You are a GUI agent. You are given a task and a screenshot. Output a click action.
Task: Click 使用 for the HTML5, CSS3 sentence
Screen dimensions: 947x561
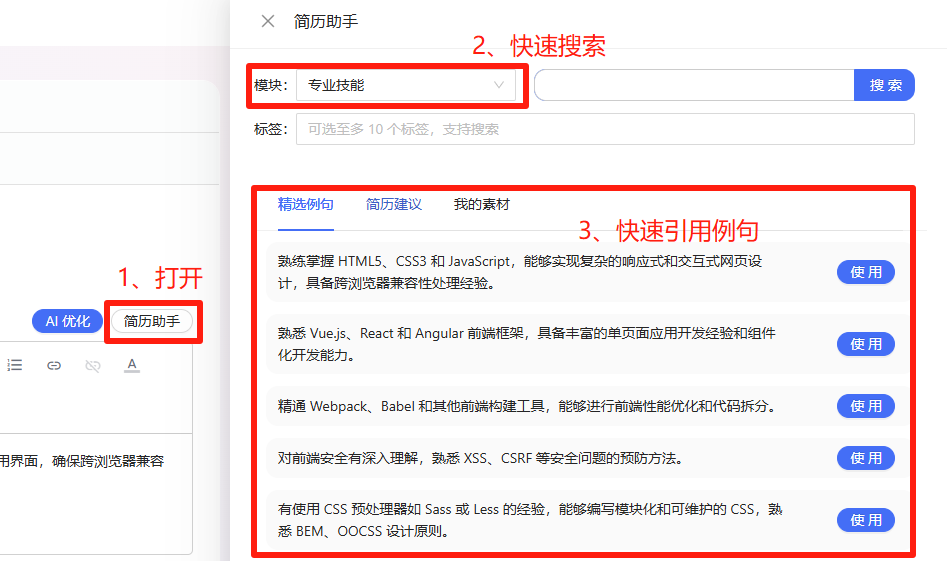pos(865,272)
